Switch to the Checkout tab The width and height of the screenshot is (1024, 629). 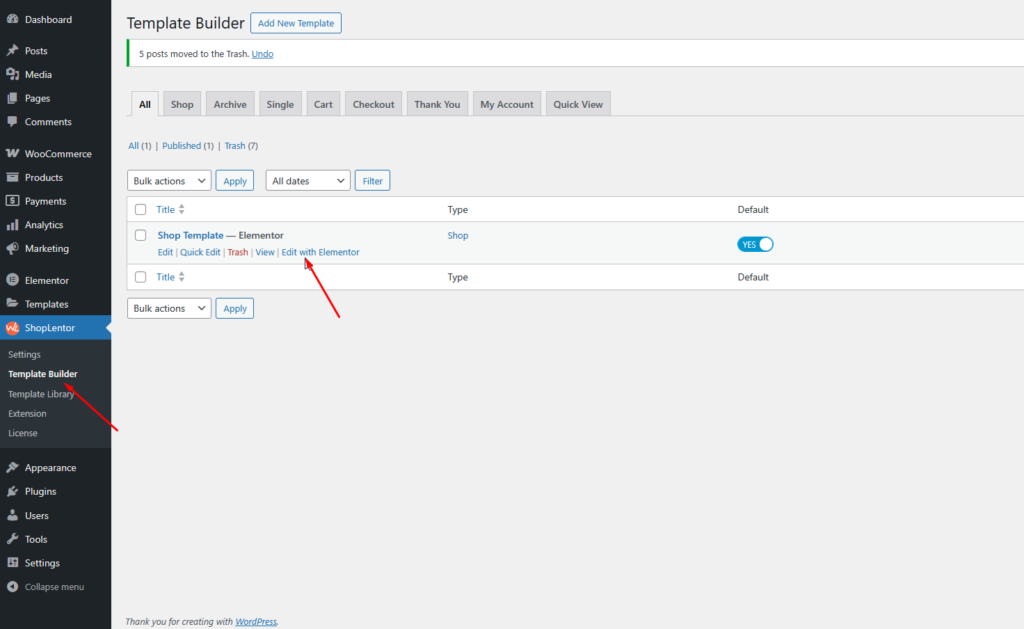coord(374,104)
